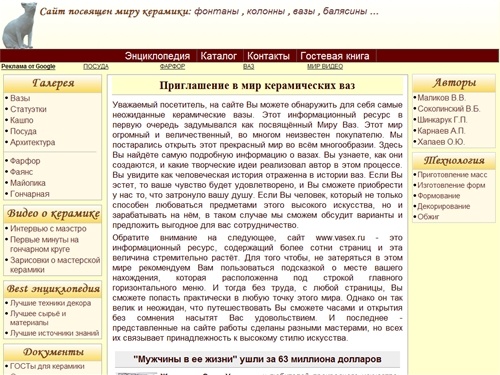Viewport: 500px width, 375px height.
Task: Open Лучшие техники декора link
Action: pos(50,303)
